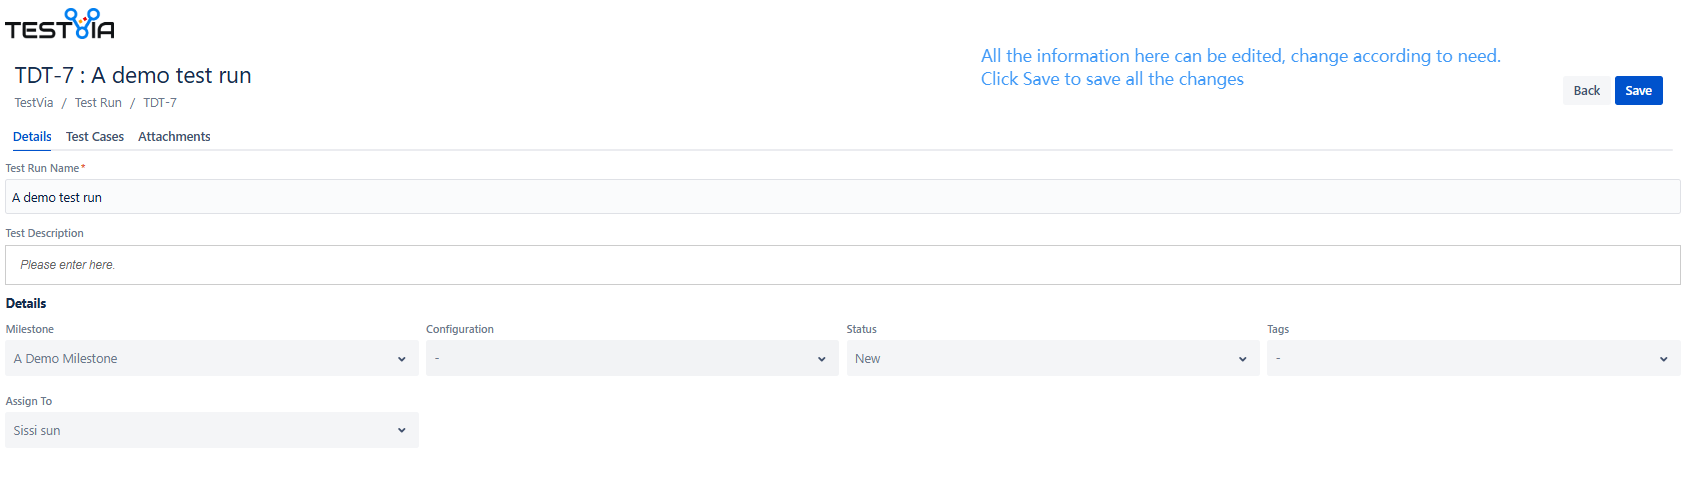
Task: Click into the Test Description box
Action: [842, 265]
